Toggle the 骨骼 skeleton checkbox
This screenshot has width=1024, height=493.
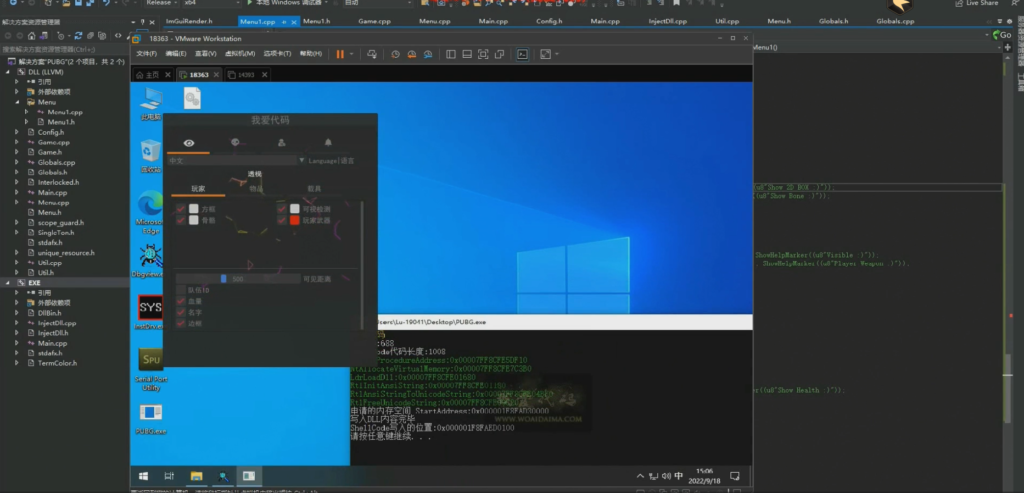[x=181, y=220]
